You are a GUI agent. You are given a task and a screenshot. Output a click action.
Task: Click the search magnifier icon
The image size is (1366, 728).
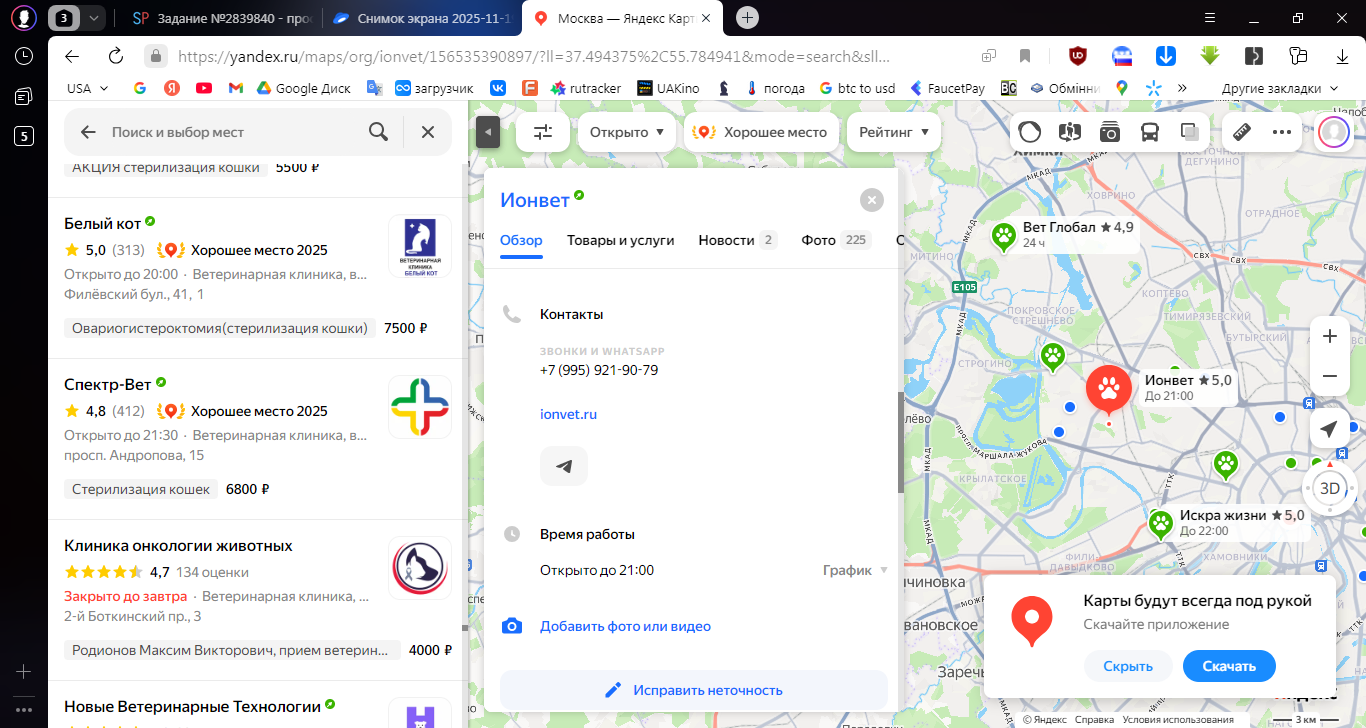coord(378,132)
